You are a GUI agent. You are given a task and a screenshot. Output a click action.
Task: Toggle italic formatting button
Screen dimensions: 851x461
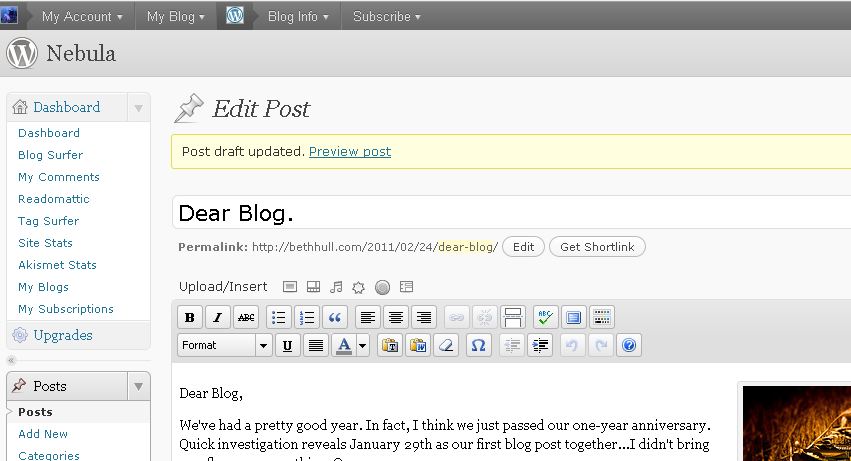(217, 318)
